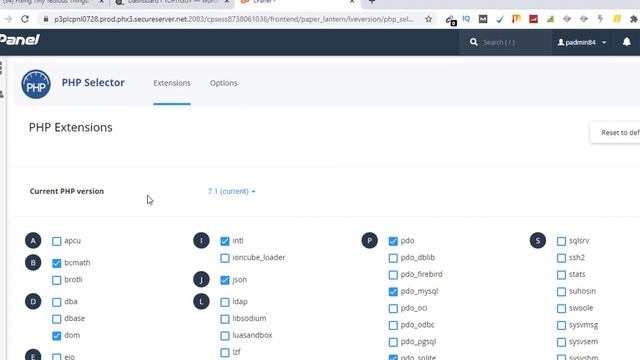Enable the ldap extension

coord(225,302)
